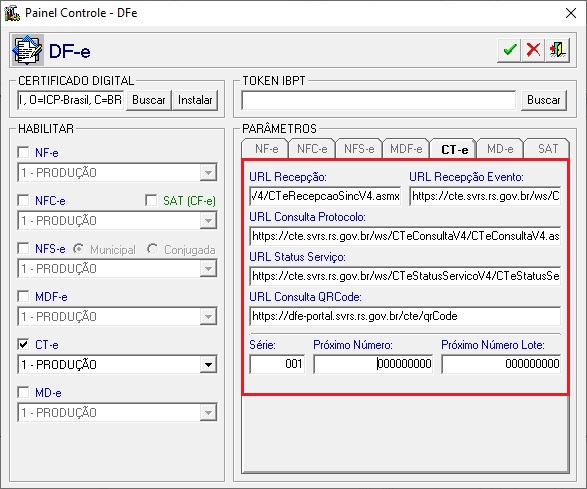The width and height of the screenshot is (587, 489).
Task: Click the URL Recepção Evento field
Action: [485, 196]
